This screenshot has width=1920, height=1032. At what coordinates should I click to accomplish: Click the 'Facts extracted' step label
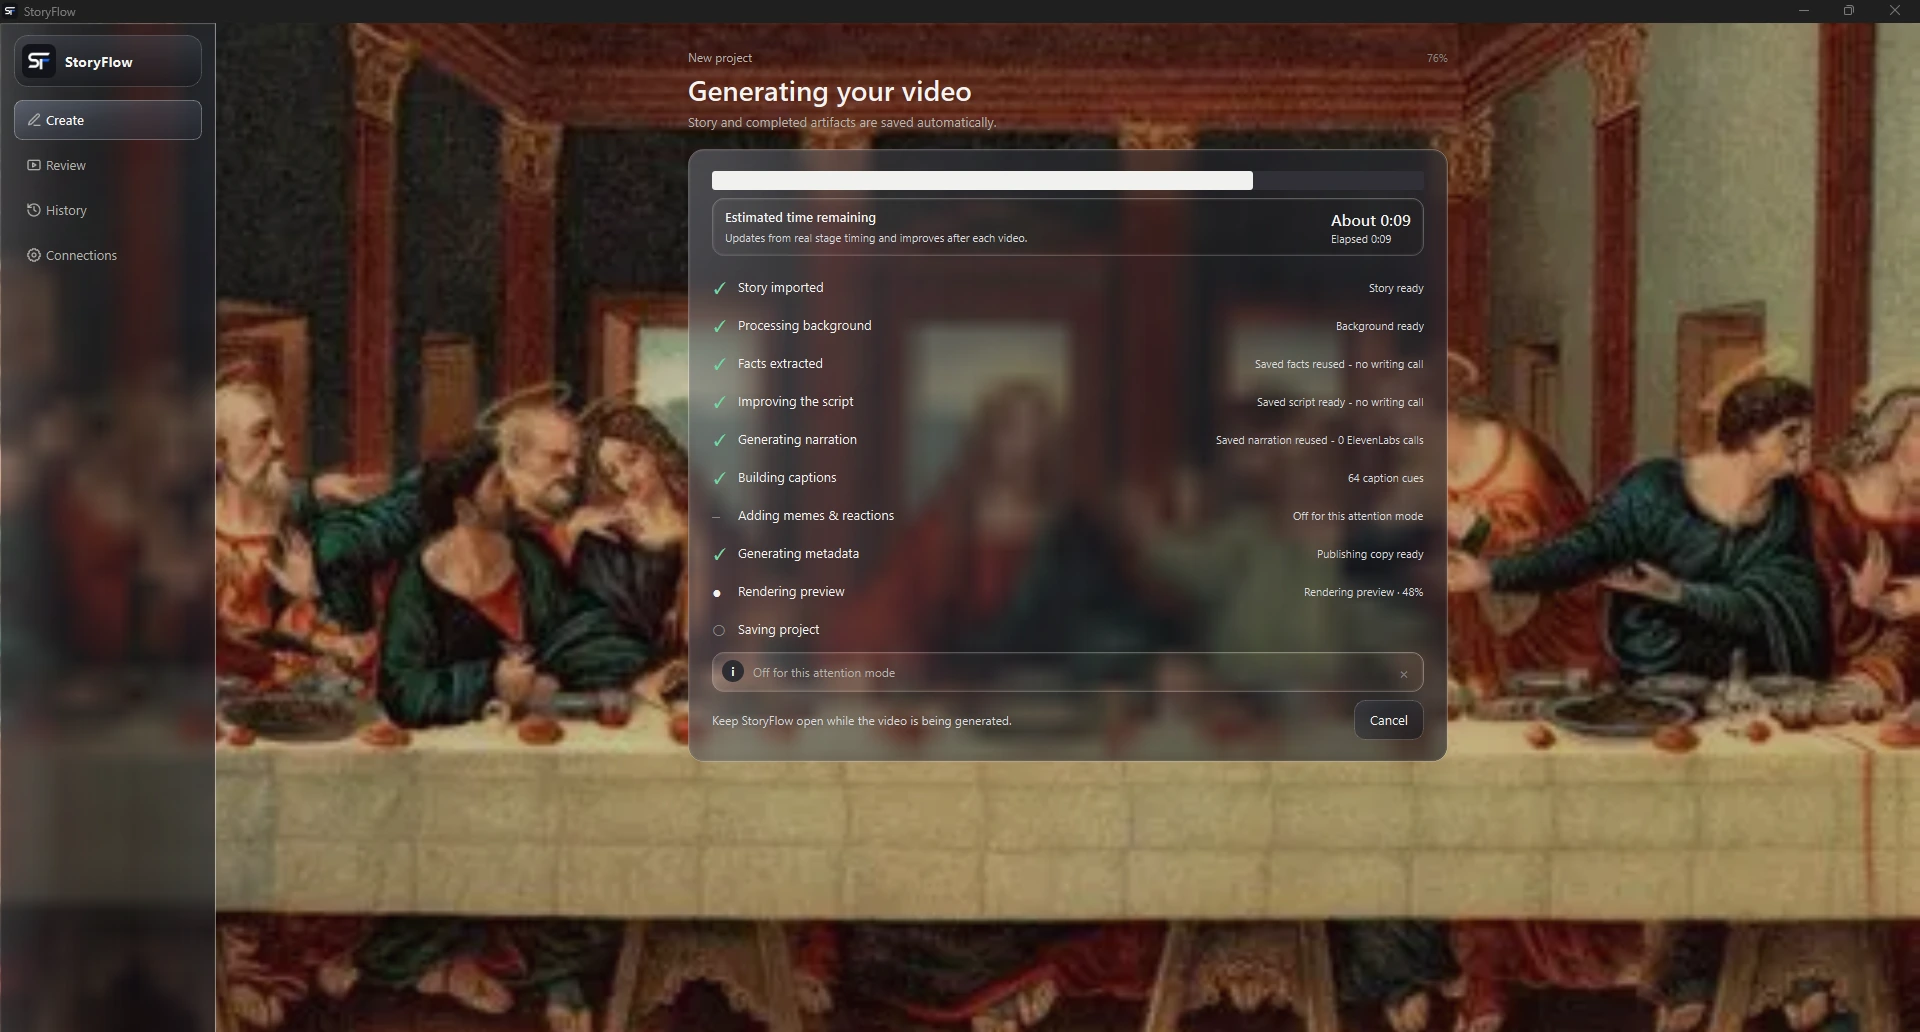[780, 363]
